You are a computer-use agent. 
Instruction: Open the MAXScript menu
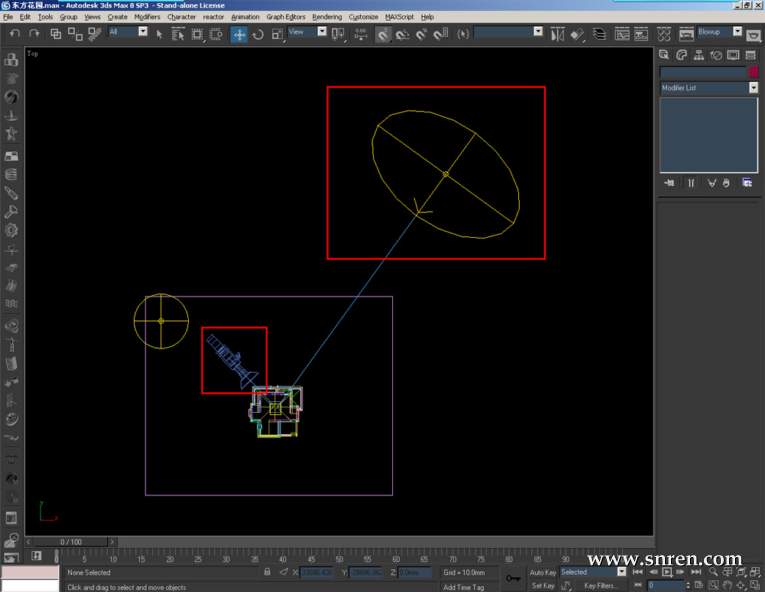point(399,17)
